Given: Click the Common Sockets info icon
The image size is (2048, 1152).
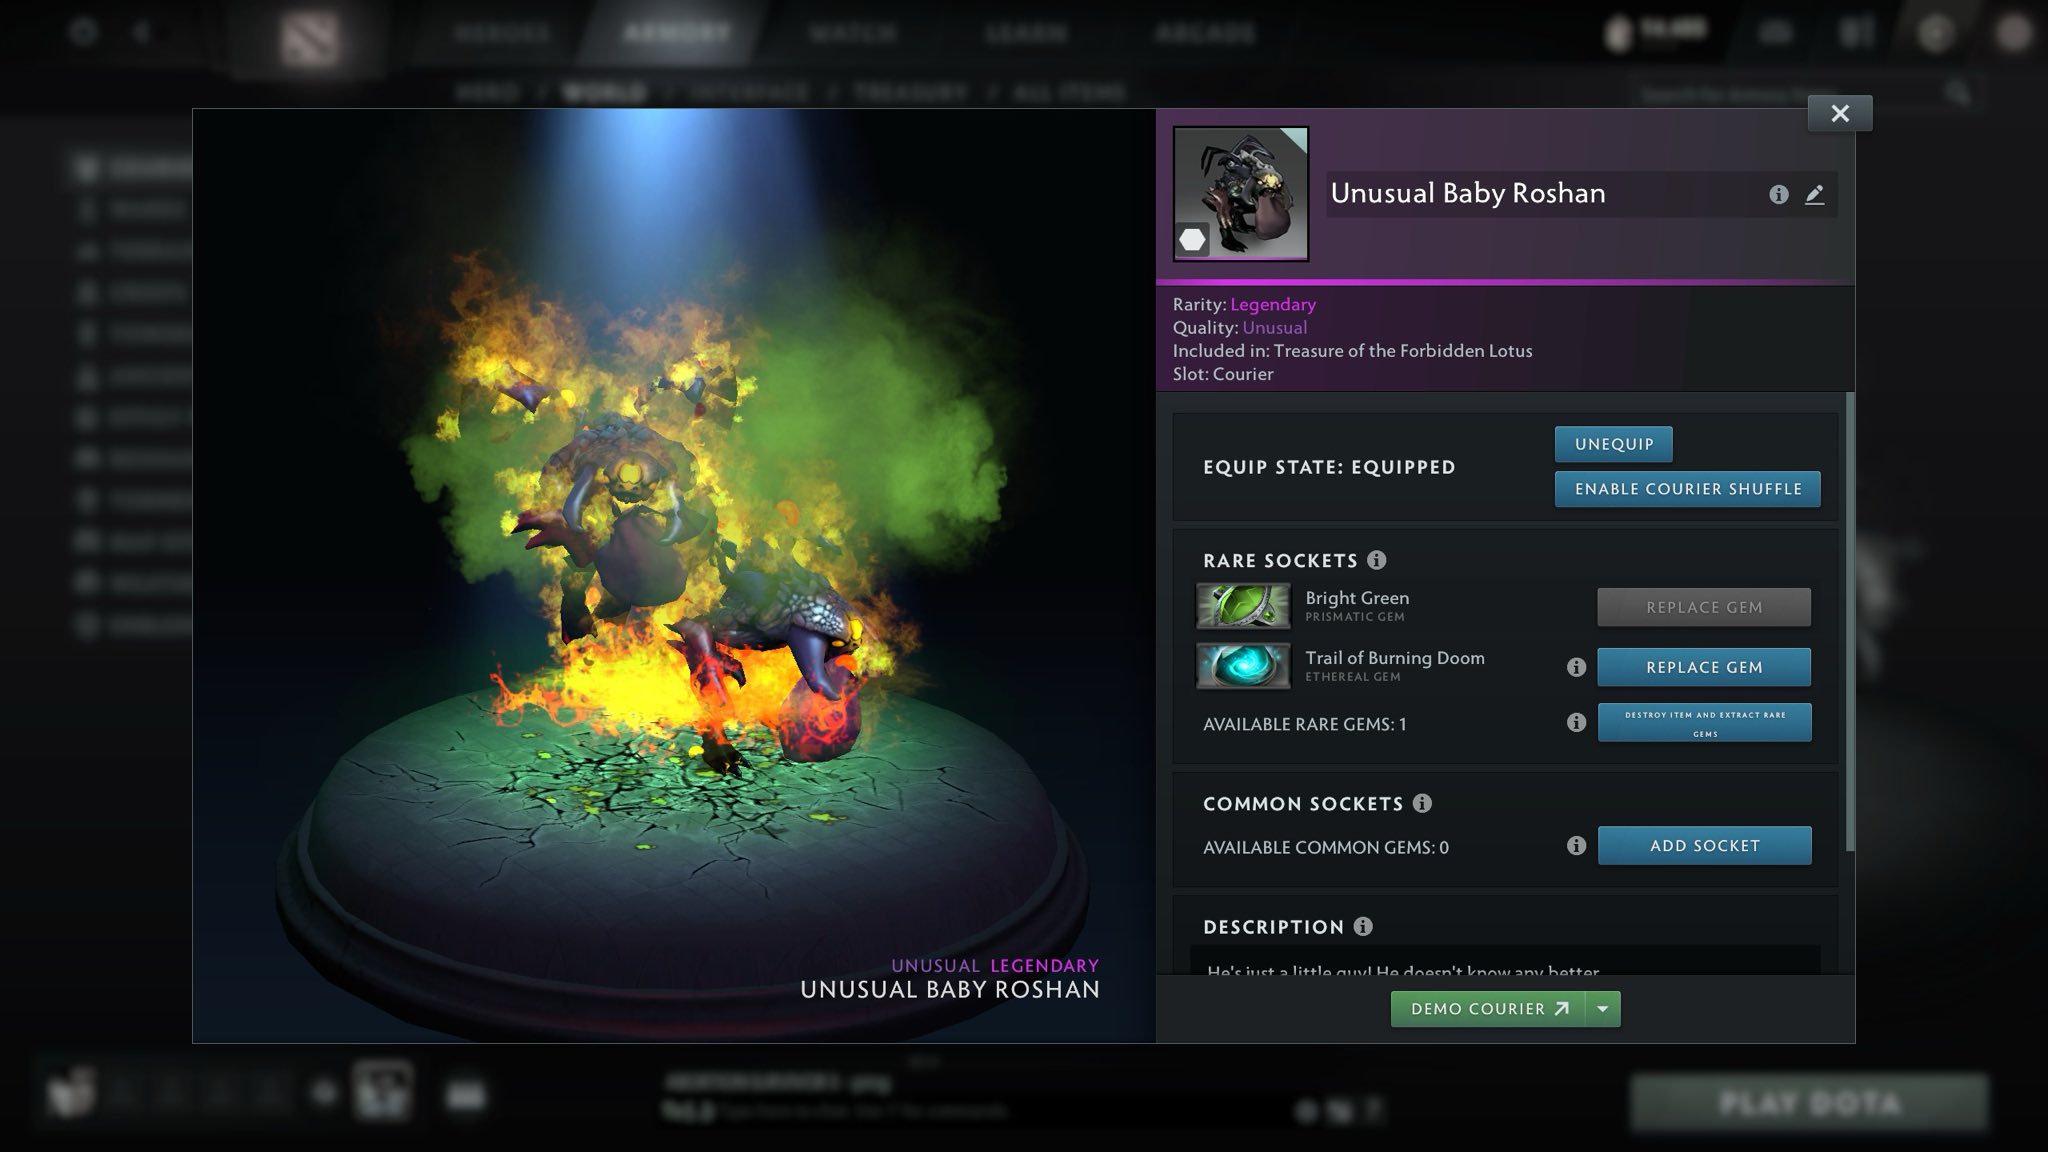Looking at the screenshot, I should point(1422,803).
